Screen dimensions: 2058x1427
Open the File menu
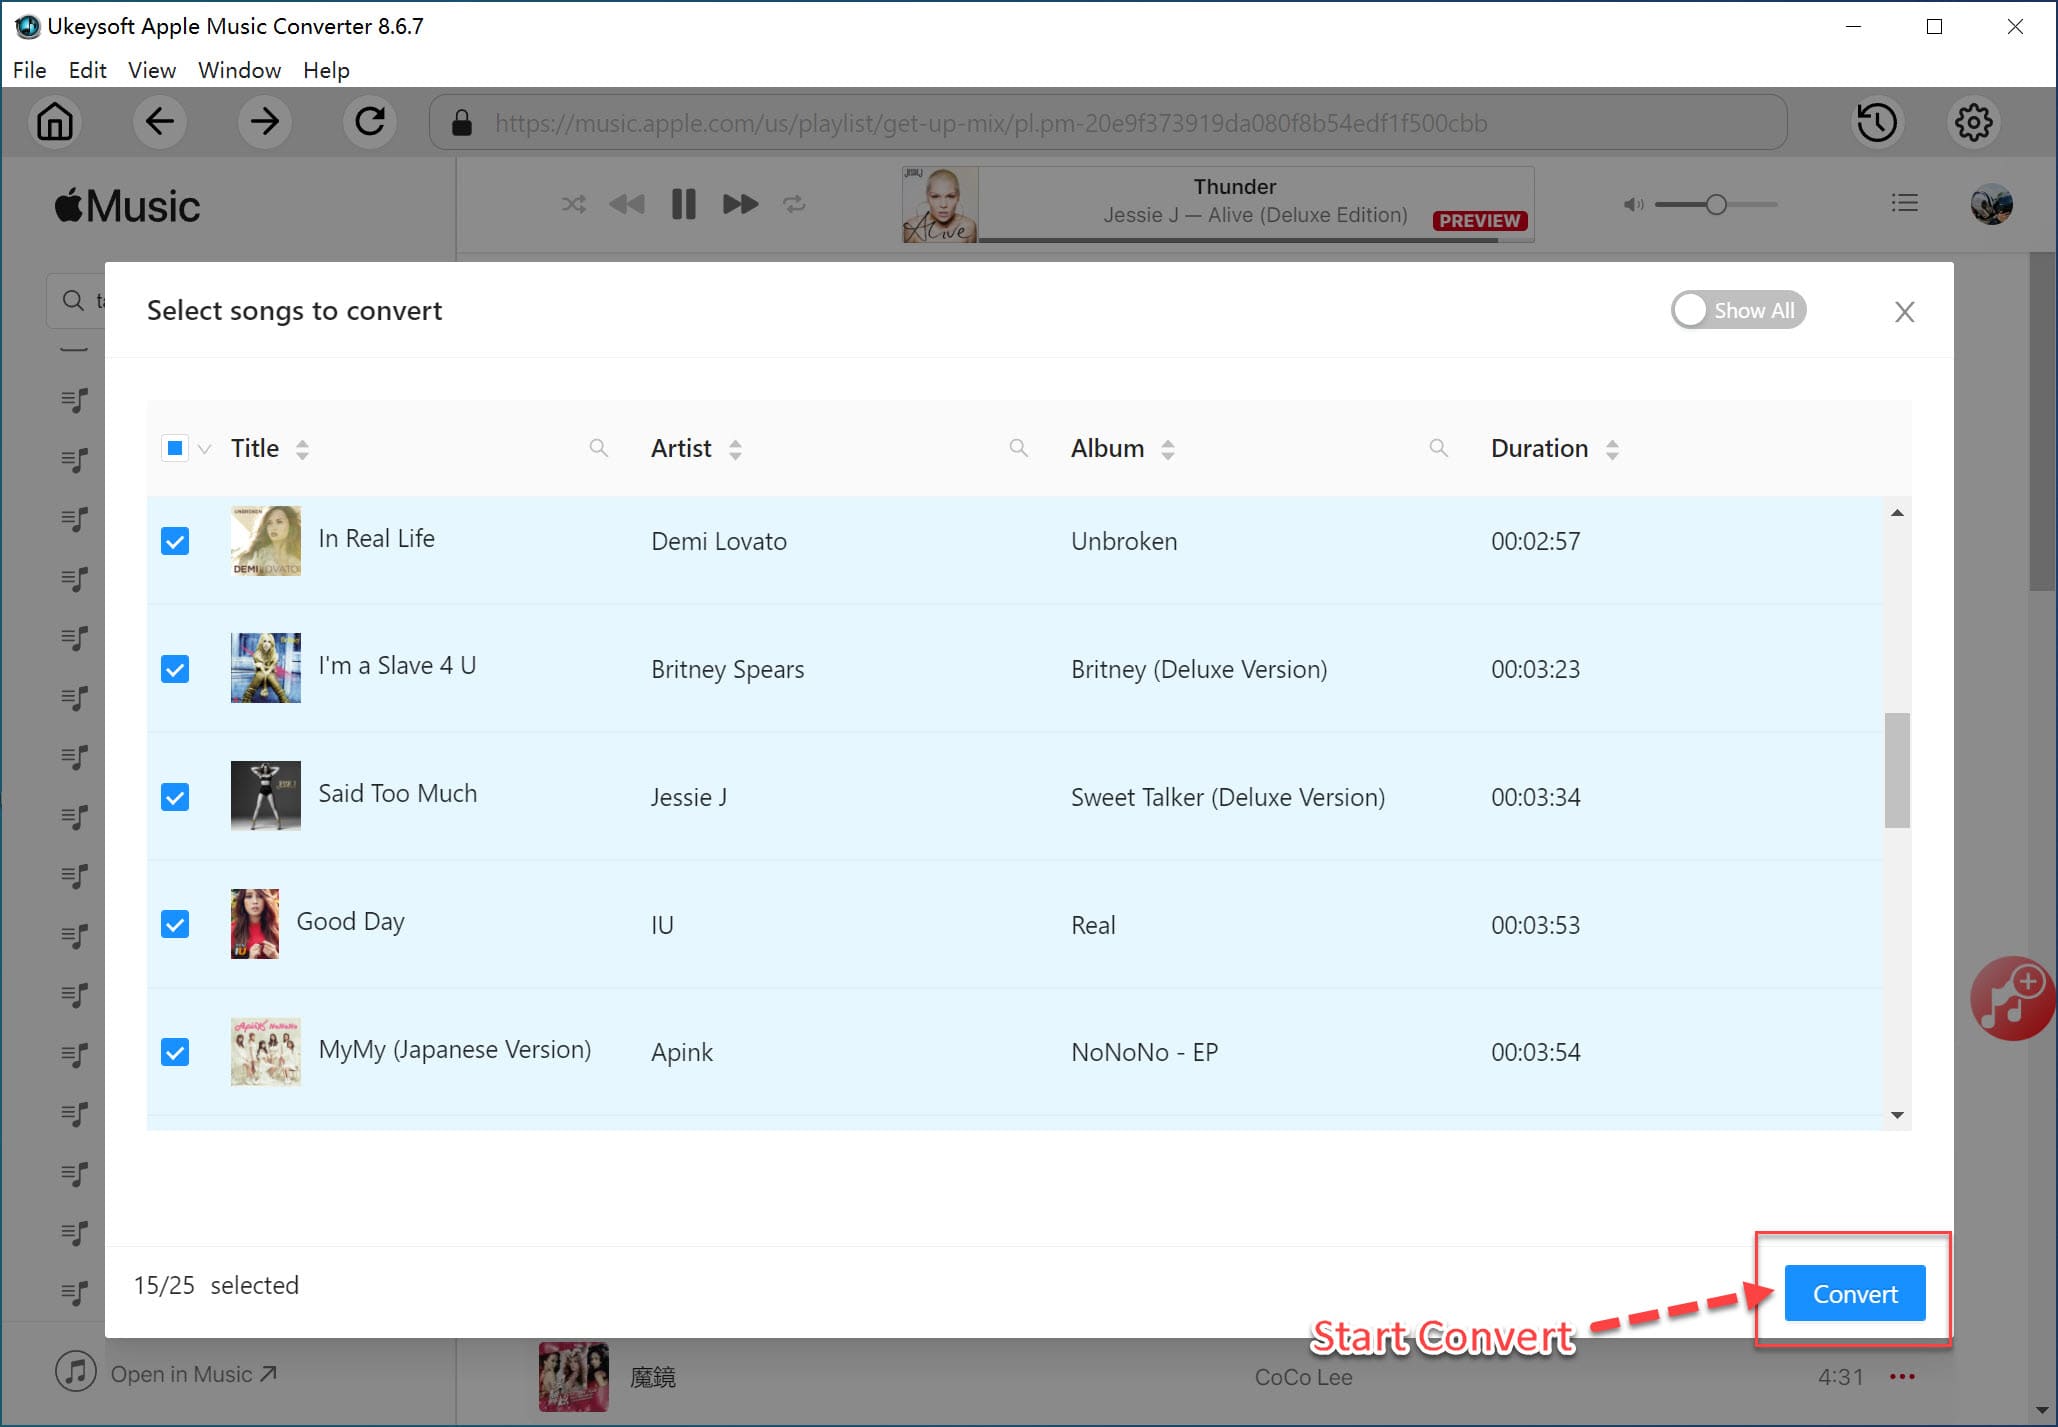click(28, 69)
